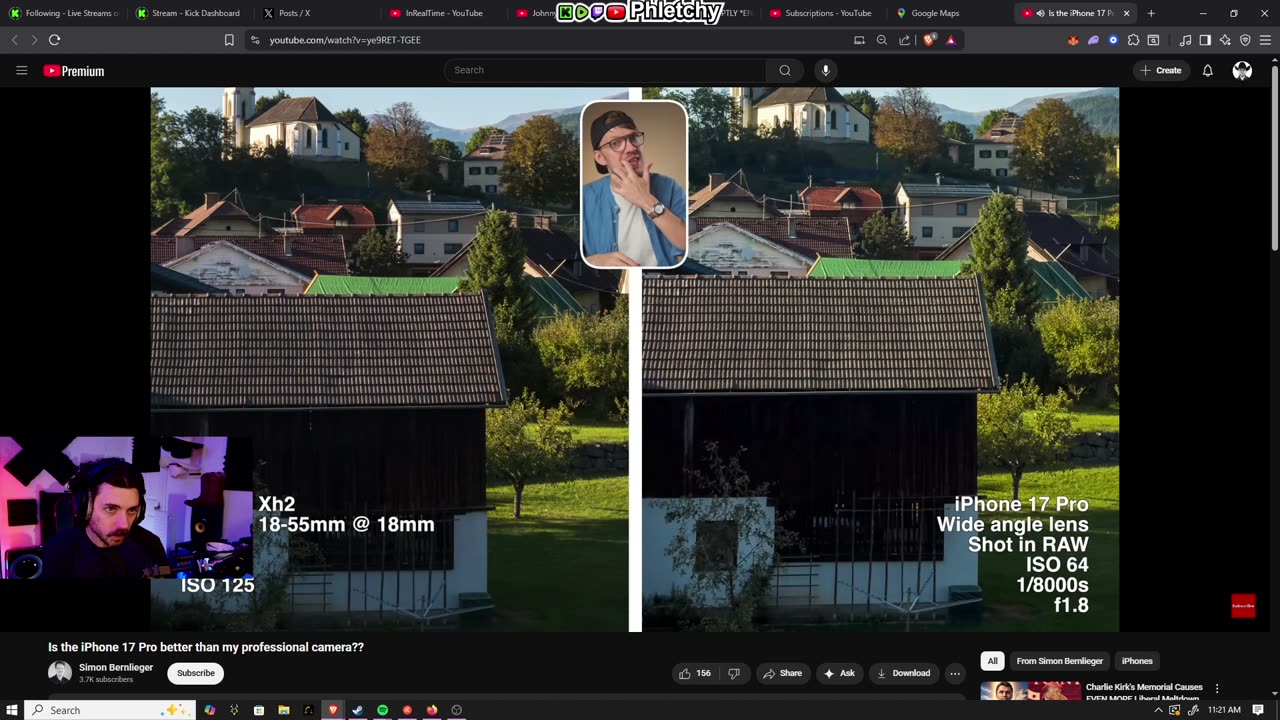
Task: Open the Windows Start menu
Action: click(12, 710)
